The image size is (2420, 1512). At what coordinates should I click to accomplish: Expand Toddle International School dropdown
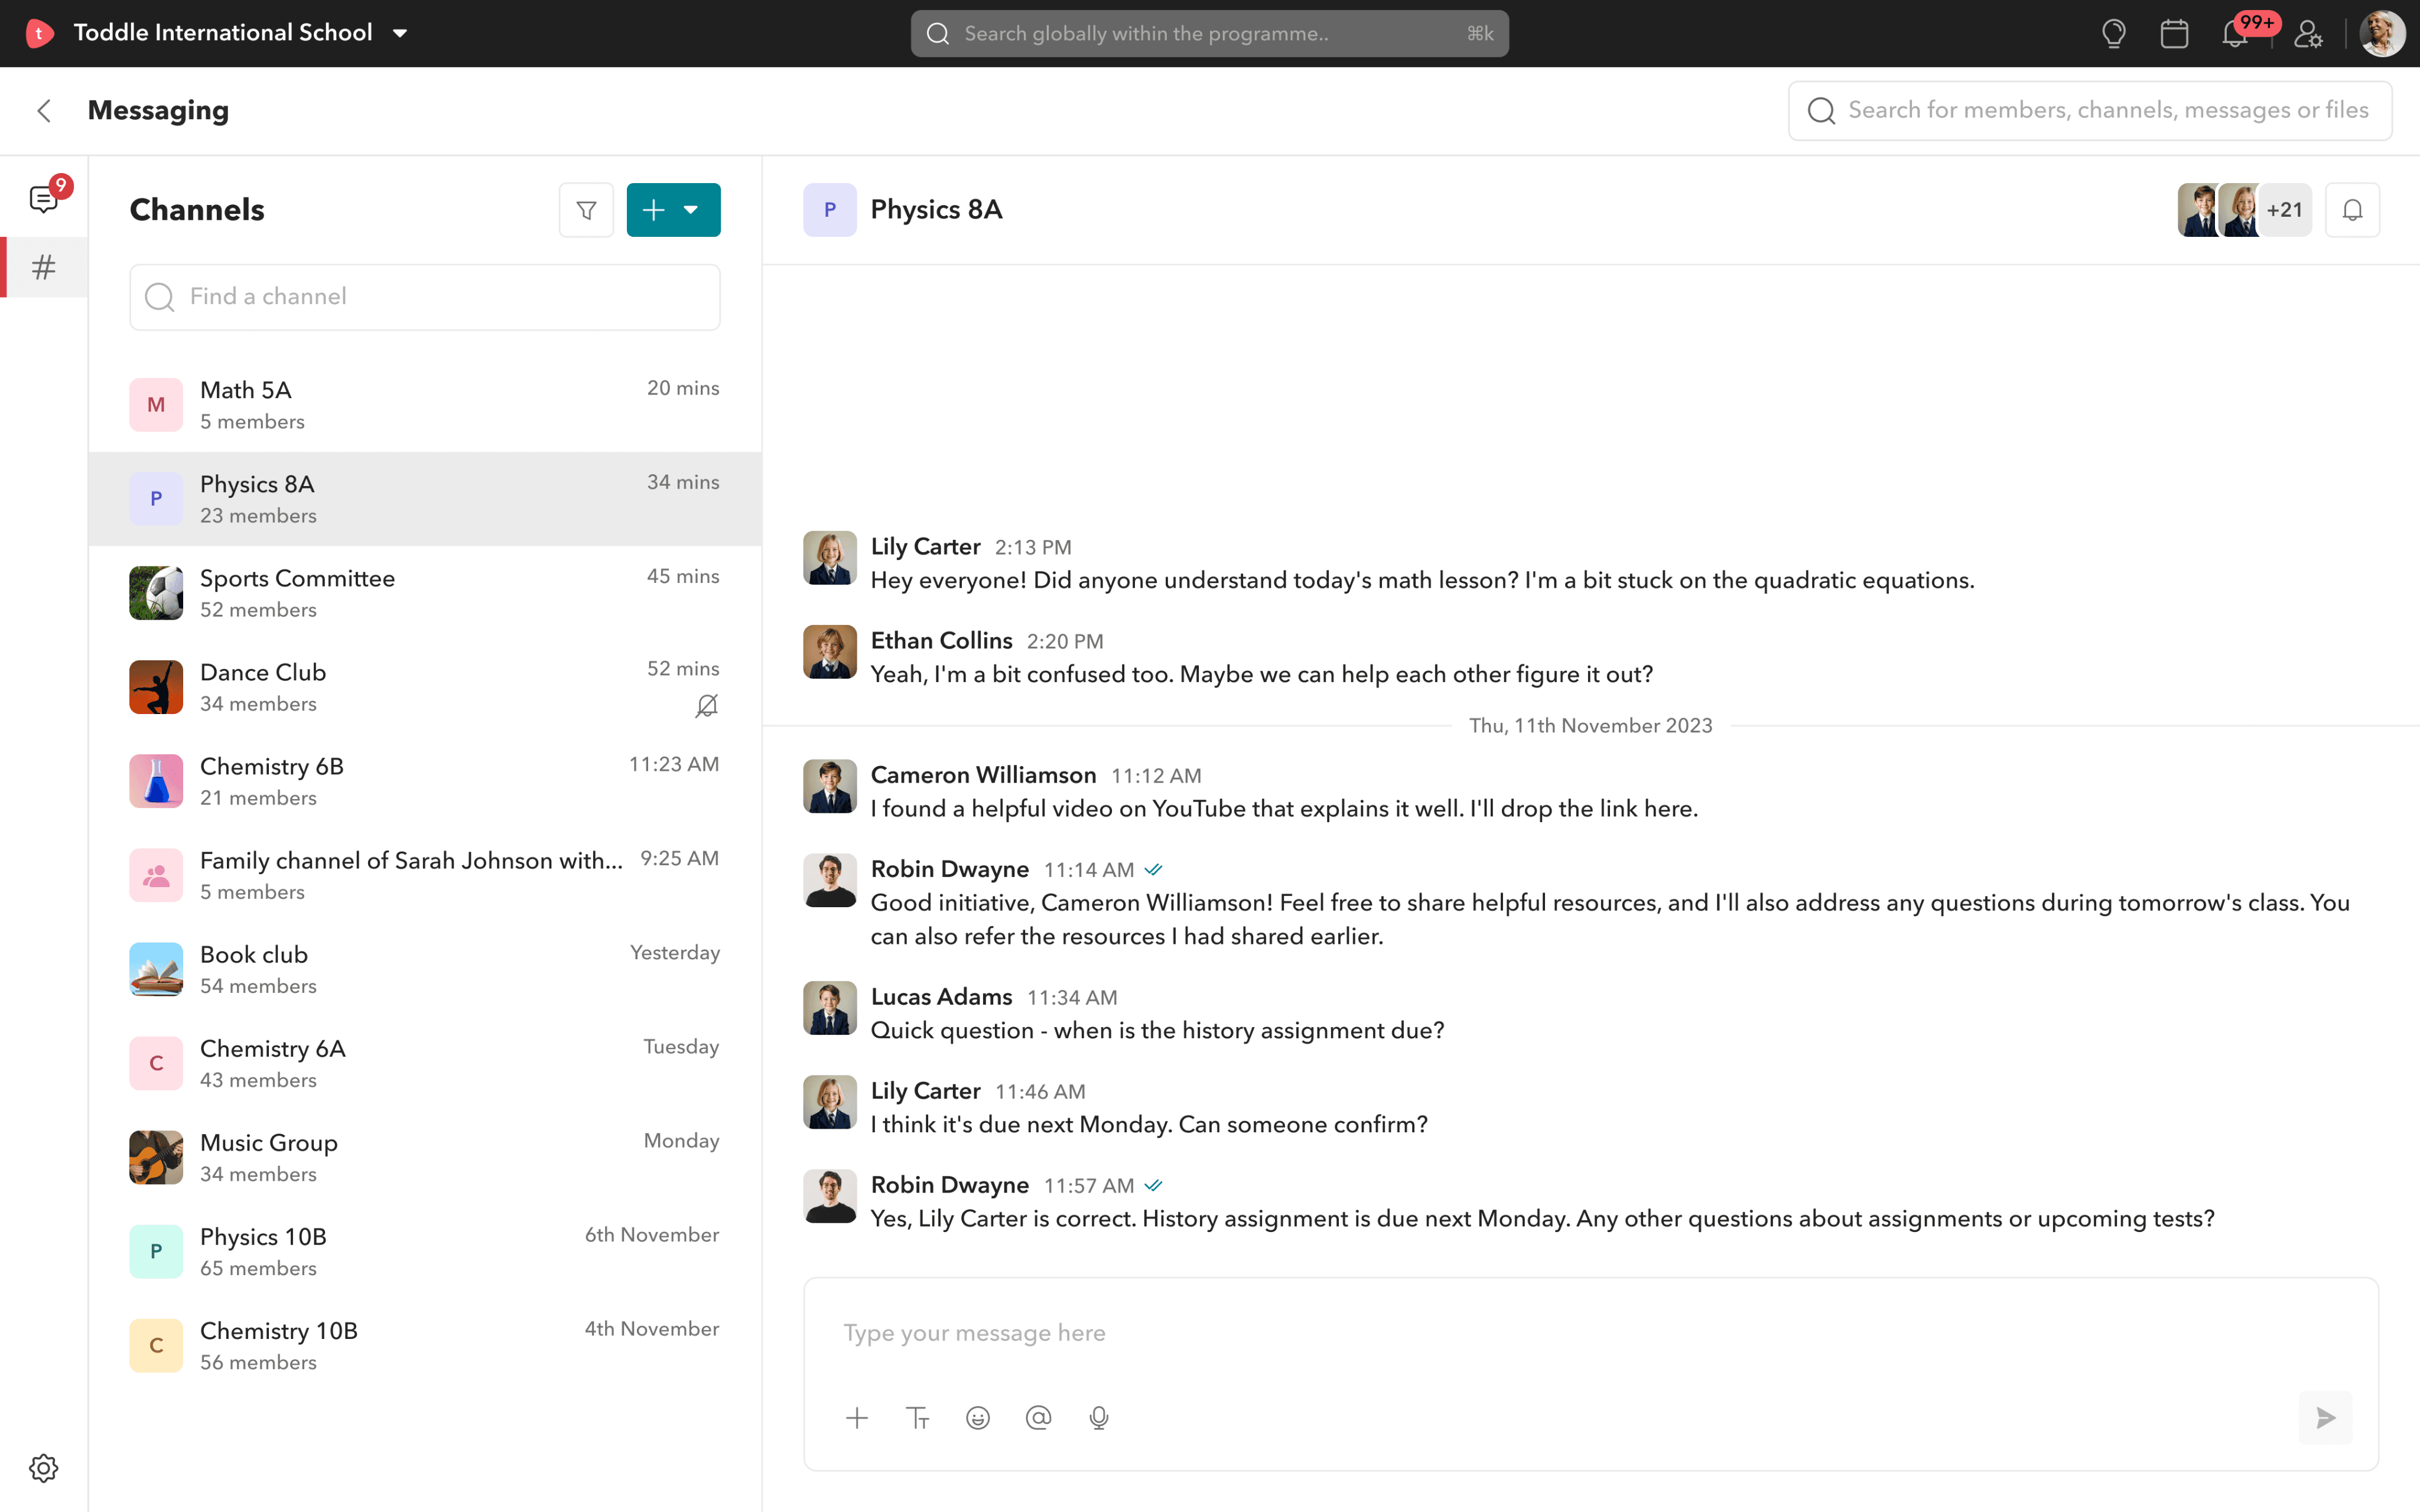[x=400, y=33]
